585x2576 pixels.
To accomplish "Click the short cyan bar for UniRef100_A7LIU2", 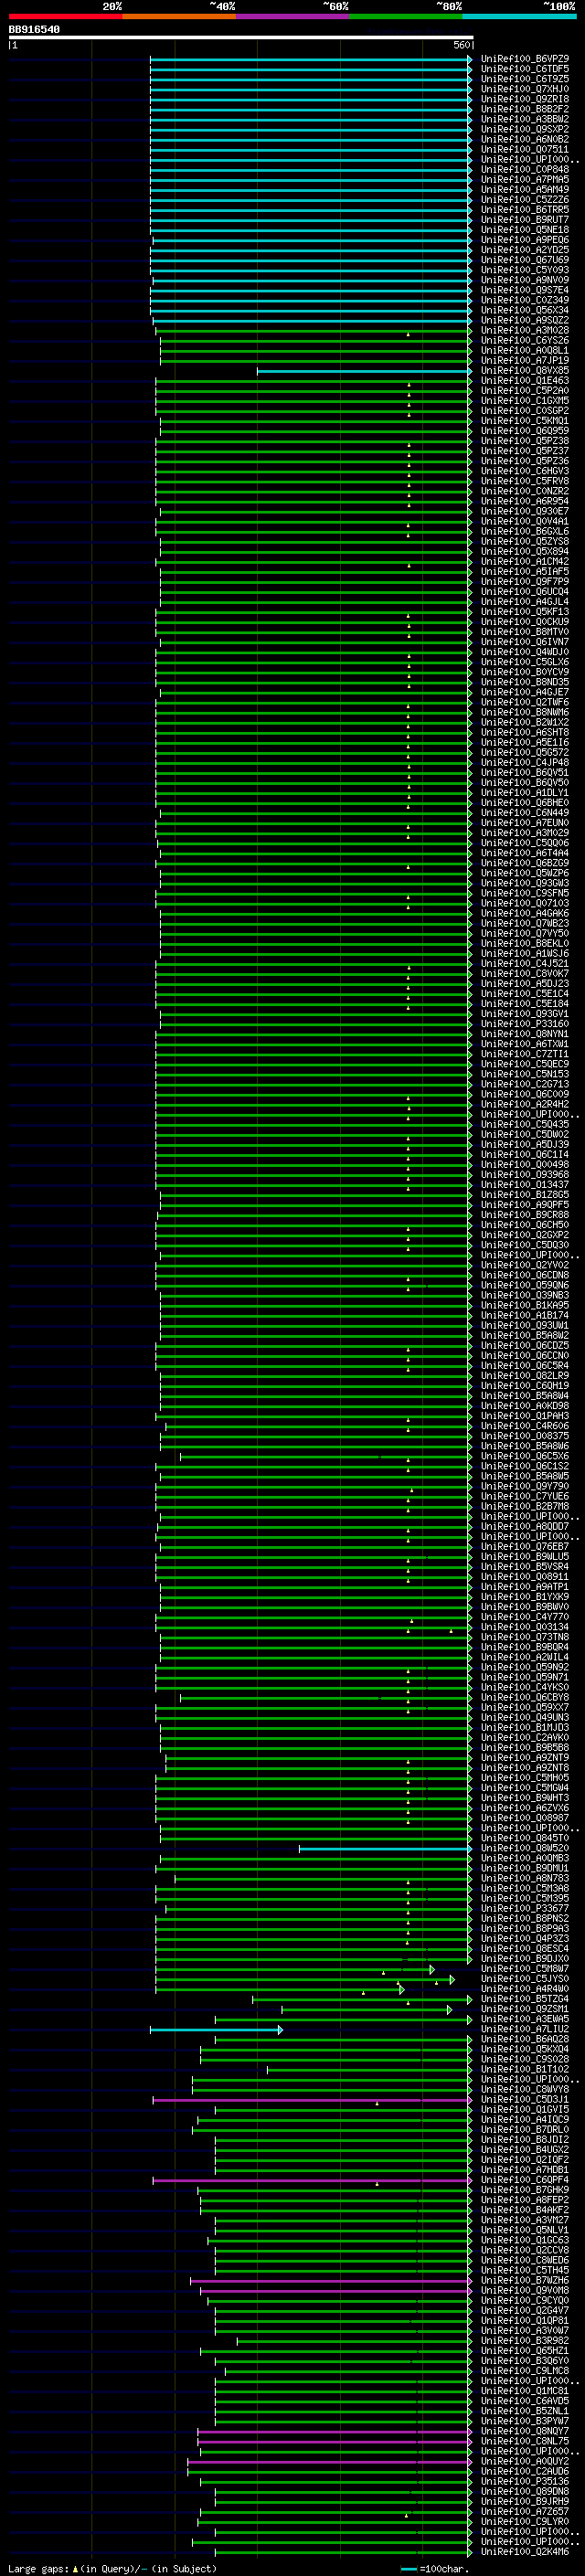I will (x=216, y=2030).
